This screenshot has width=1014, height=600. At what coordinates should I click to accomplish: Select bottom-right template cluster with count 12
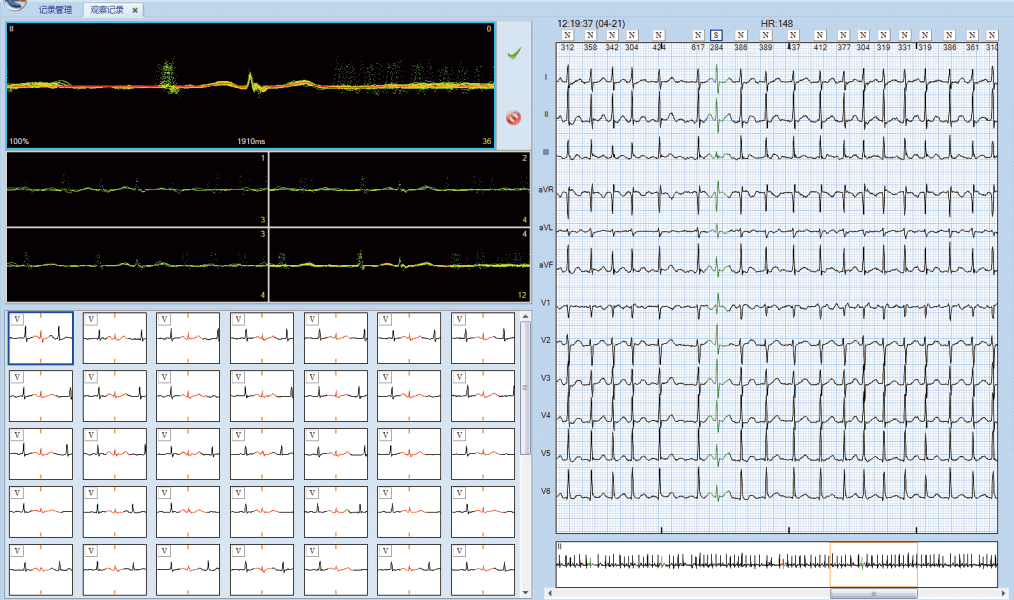tap(400, 264)
